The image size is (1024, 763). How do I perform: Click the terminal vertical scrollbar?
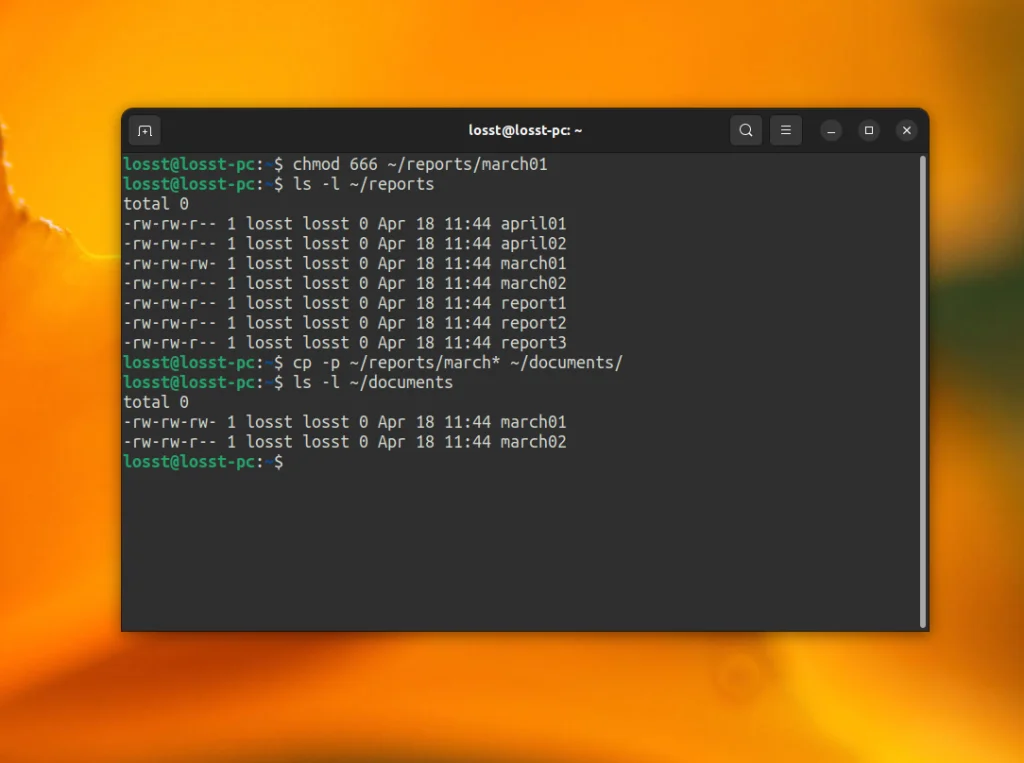pos(923,392)
